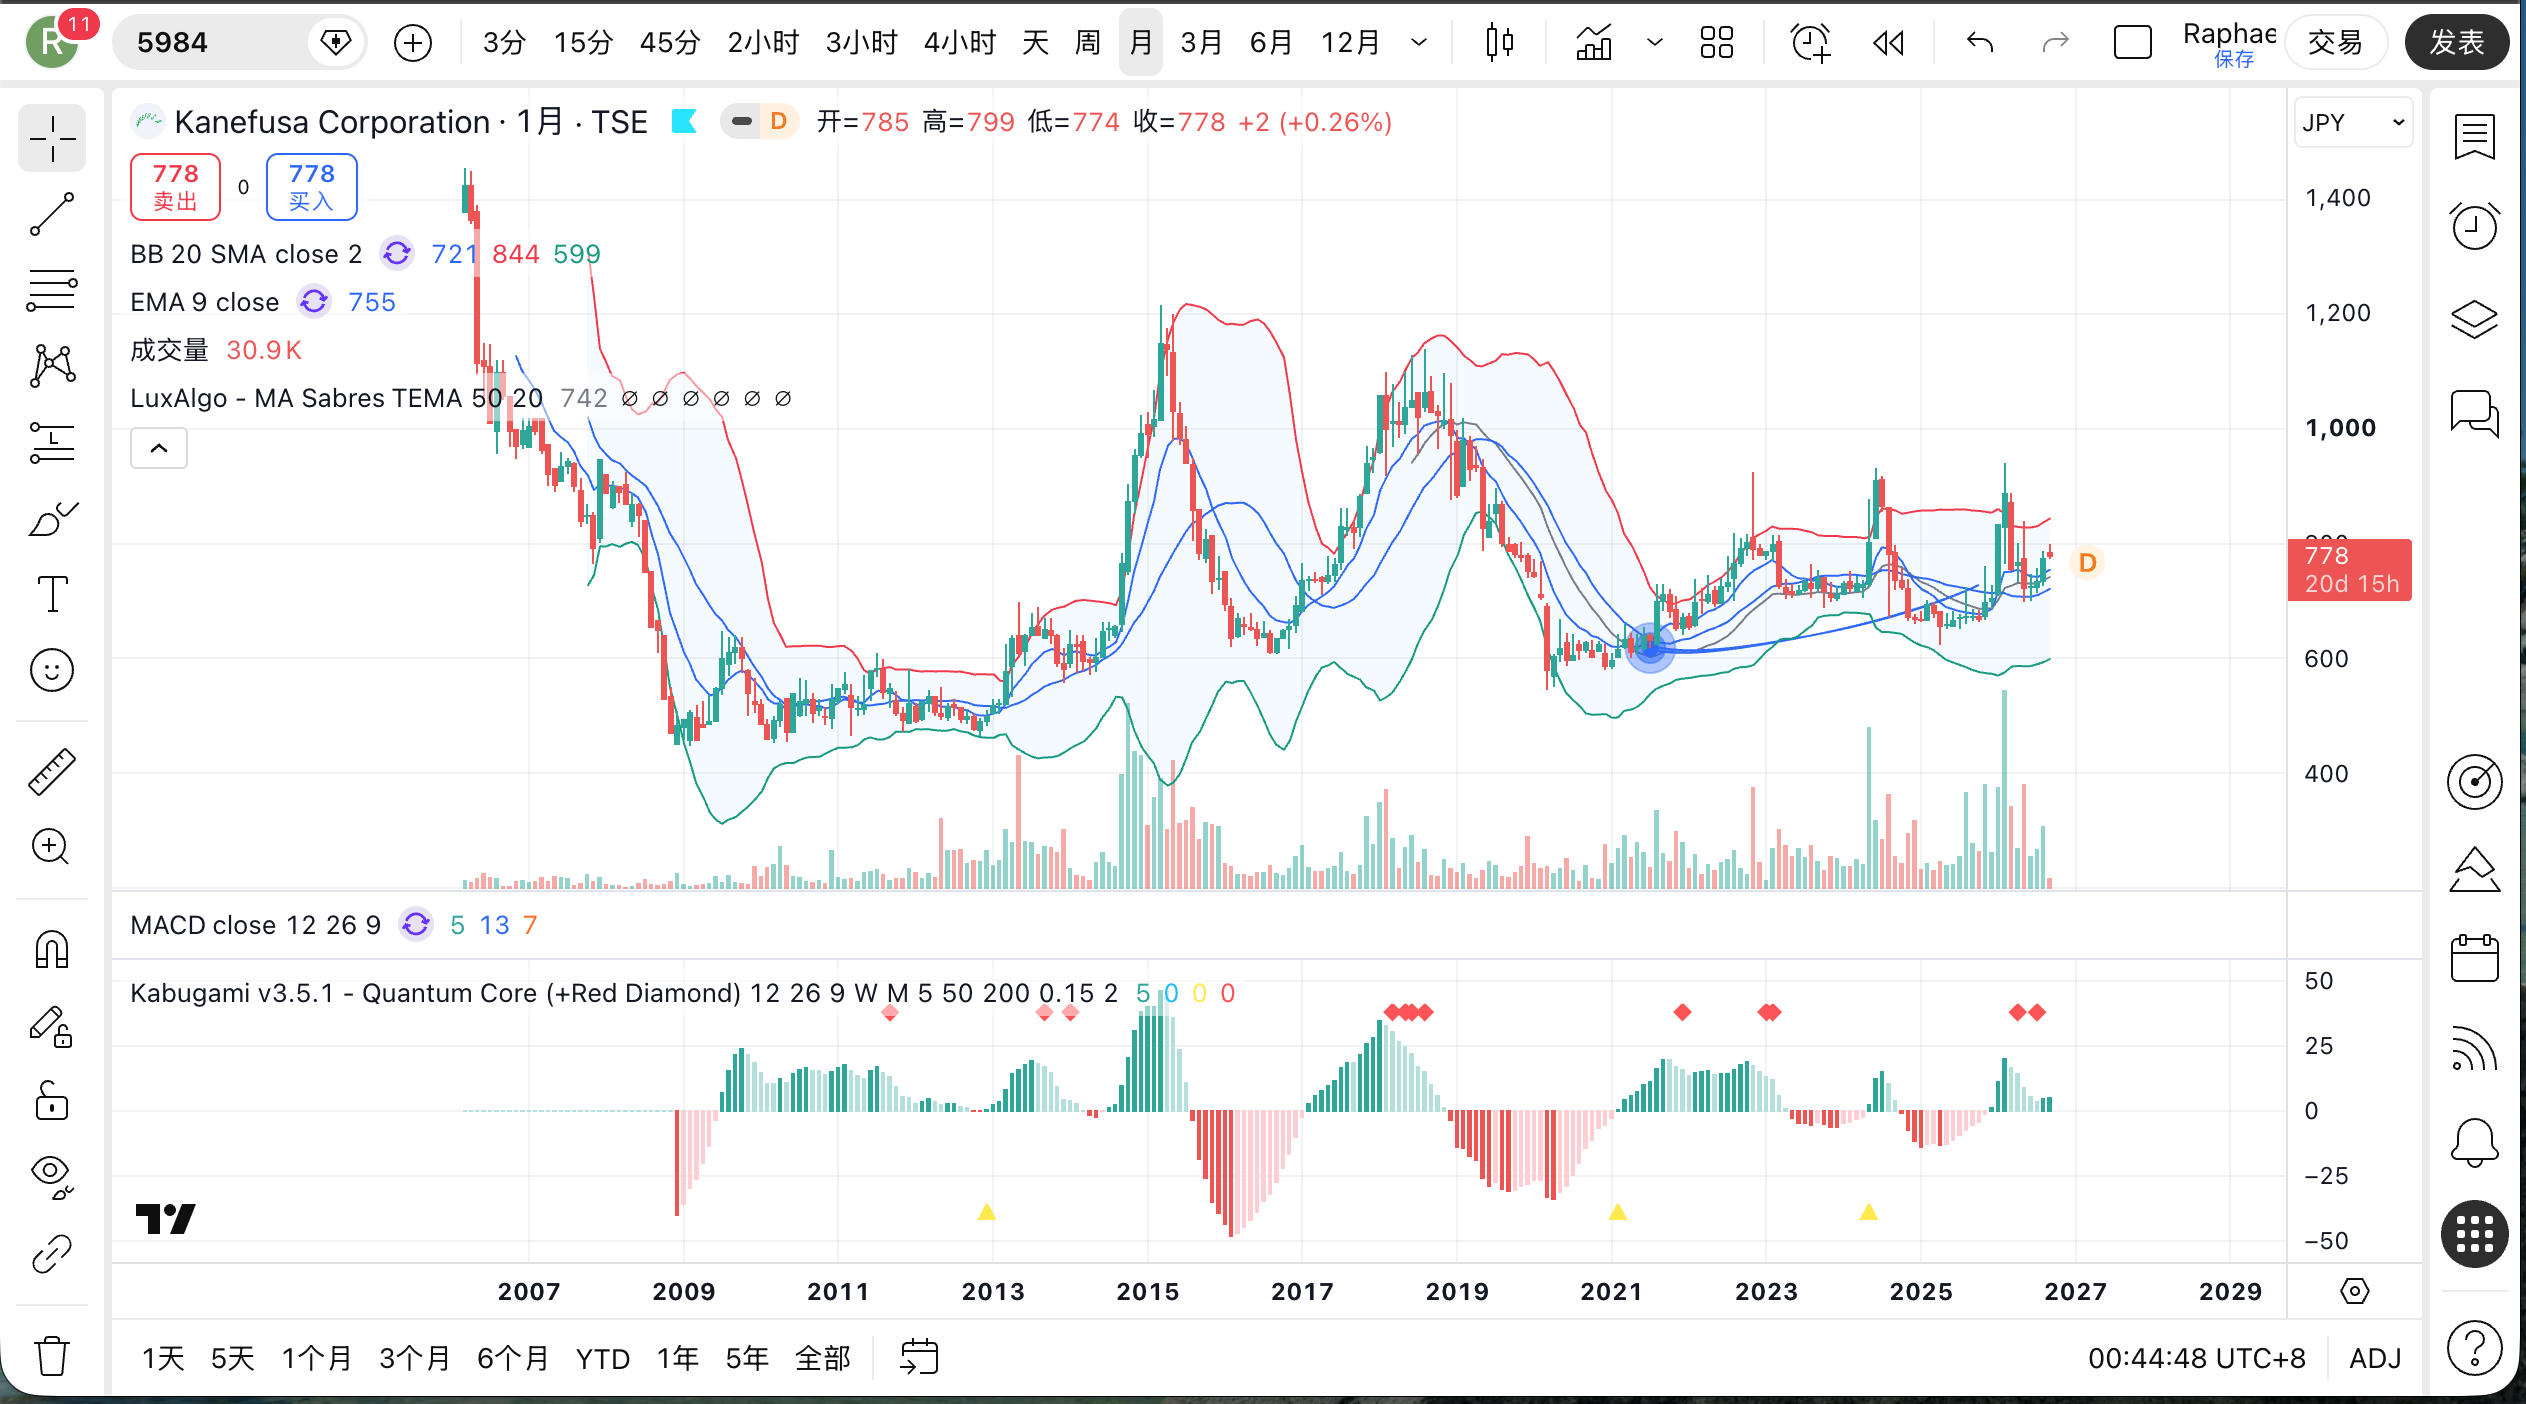Image resolution: width=2526 pixels, height=1404 pixels.
Task: Open the user profile avatar menu
Action: (52, 42)
